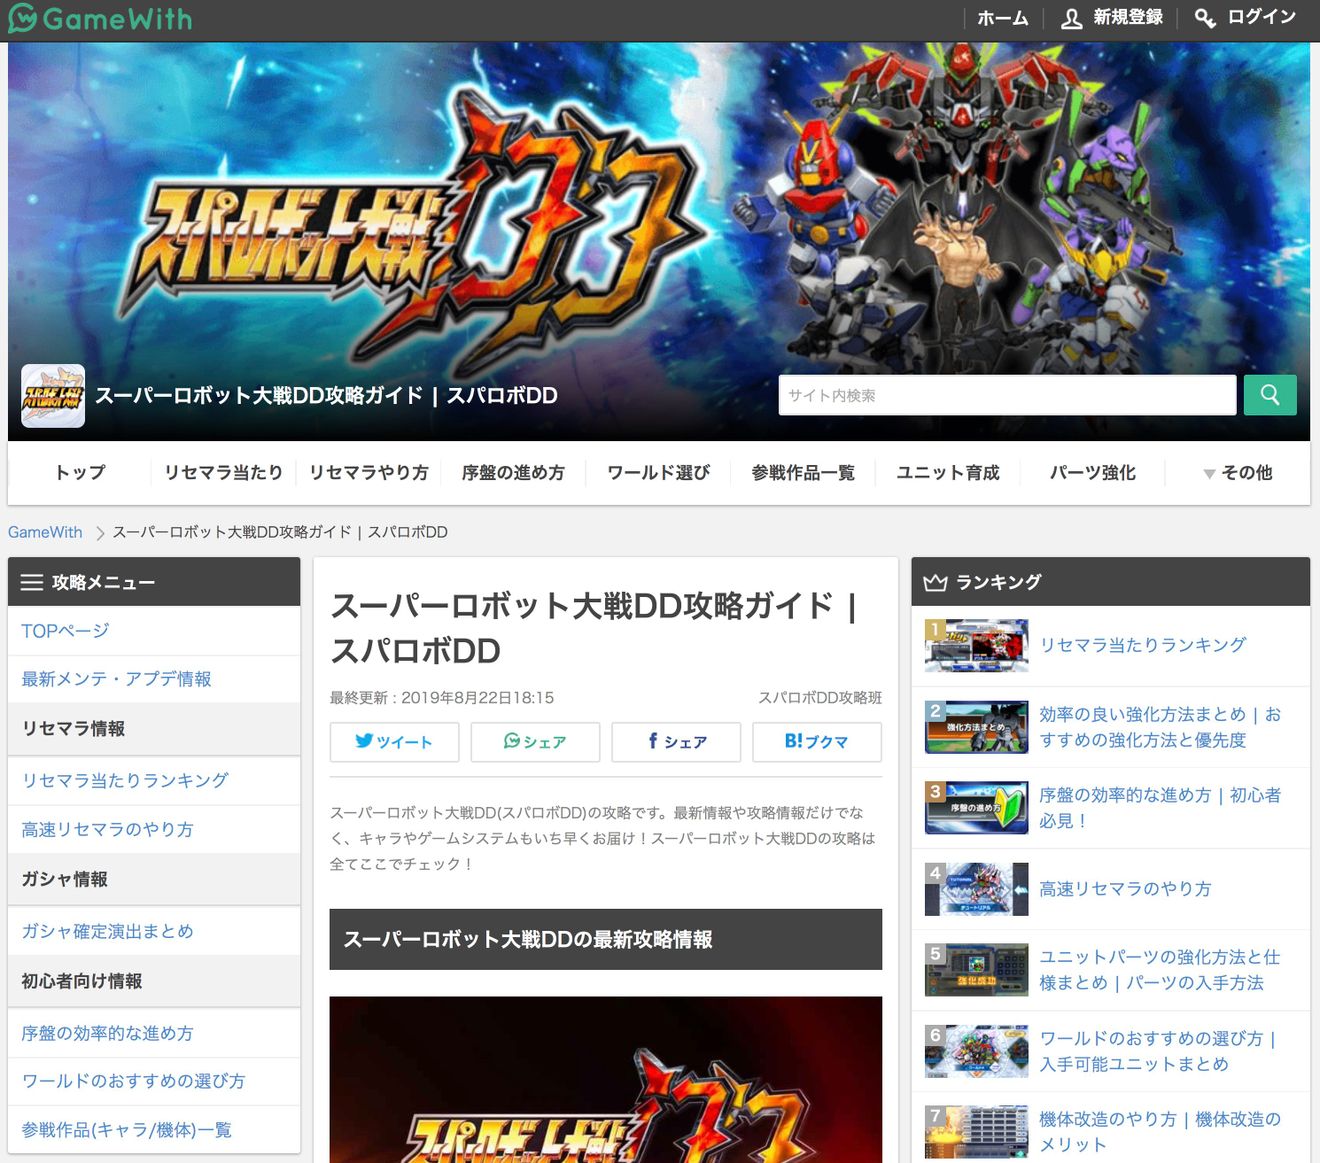Click the crown icon beside ランキング
Screen dimensions: 1320x1163
pos(935,582)
